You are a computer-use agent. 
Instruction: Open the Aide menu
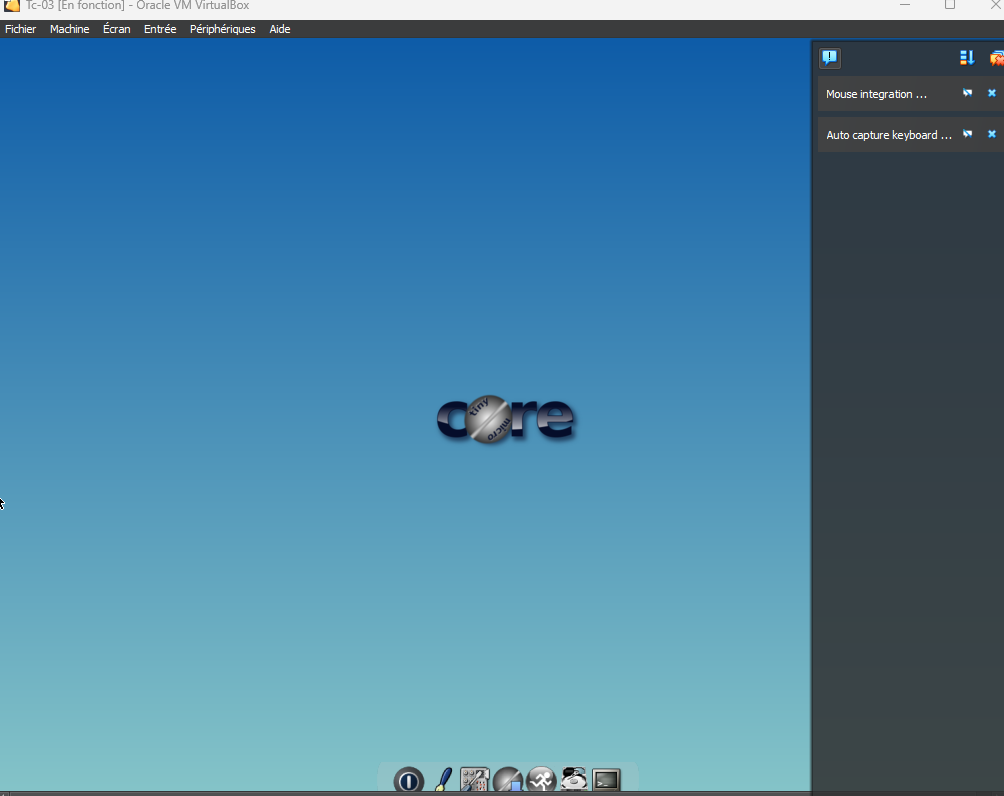[x=280, y=29]
